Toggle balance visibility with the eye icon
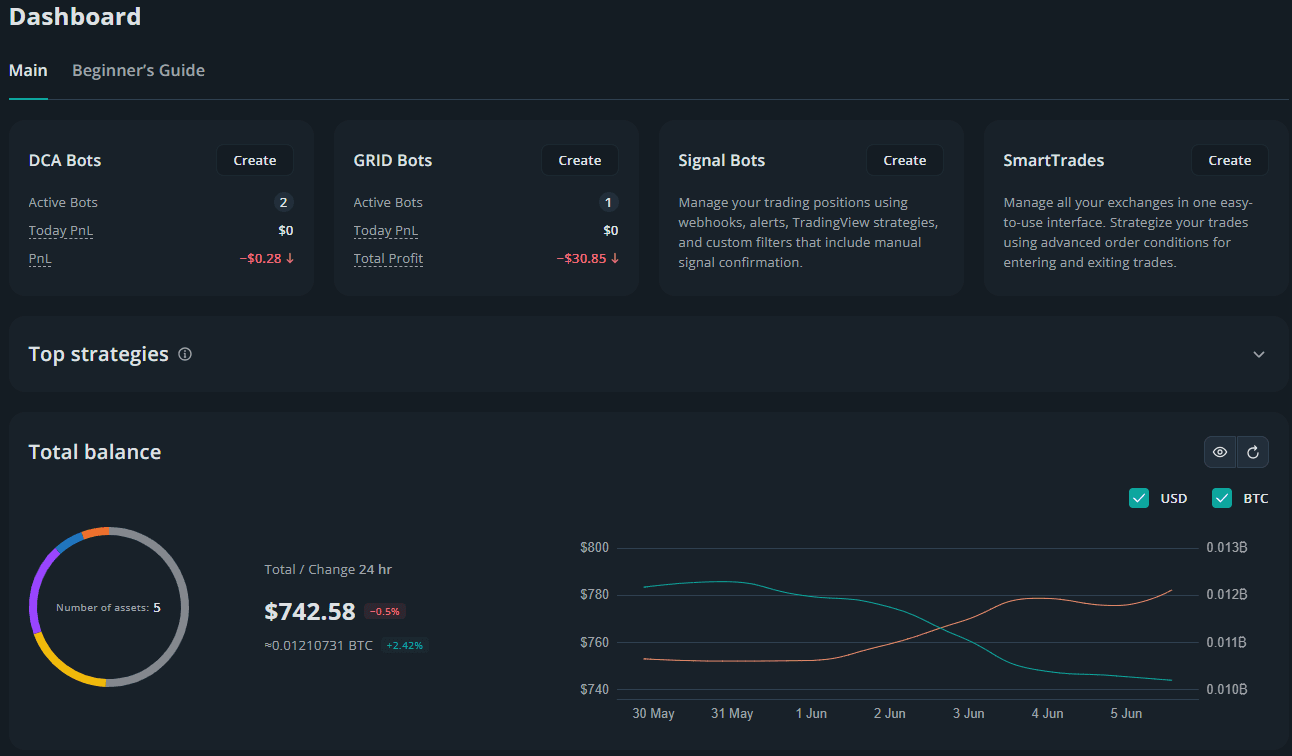The height and width of the screenshot is (756, 1292). (x=1220, y=452)
